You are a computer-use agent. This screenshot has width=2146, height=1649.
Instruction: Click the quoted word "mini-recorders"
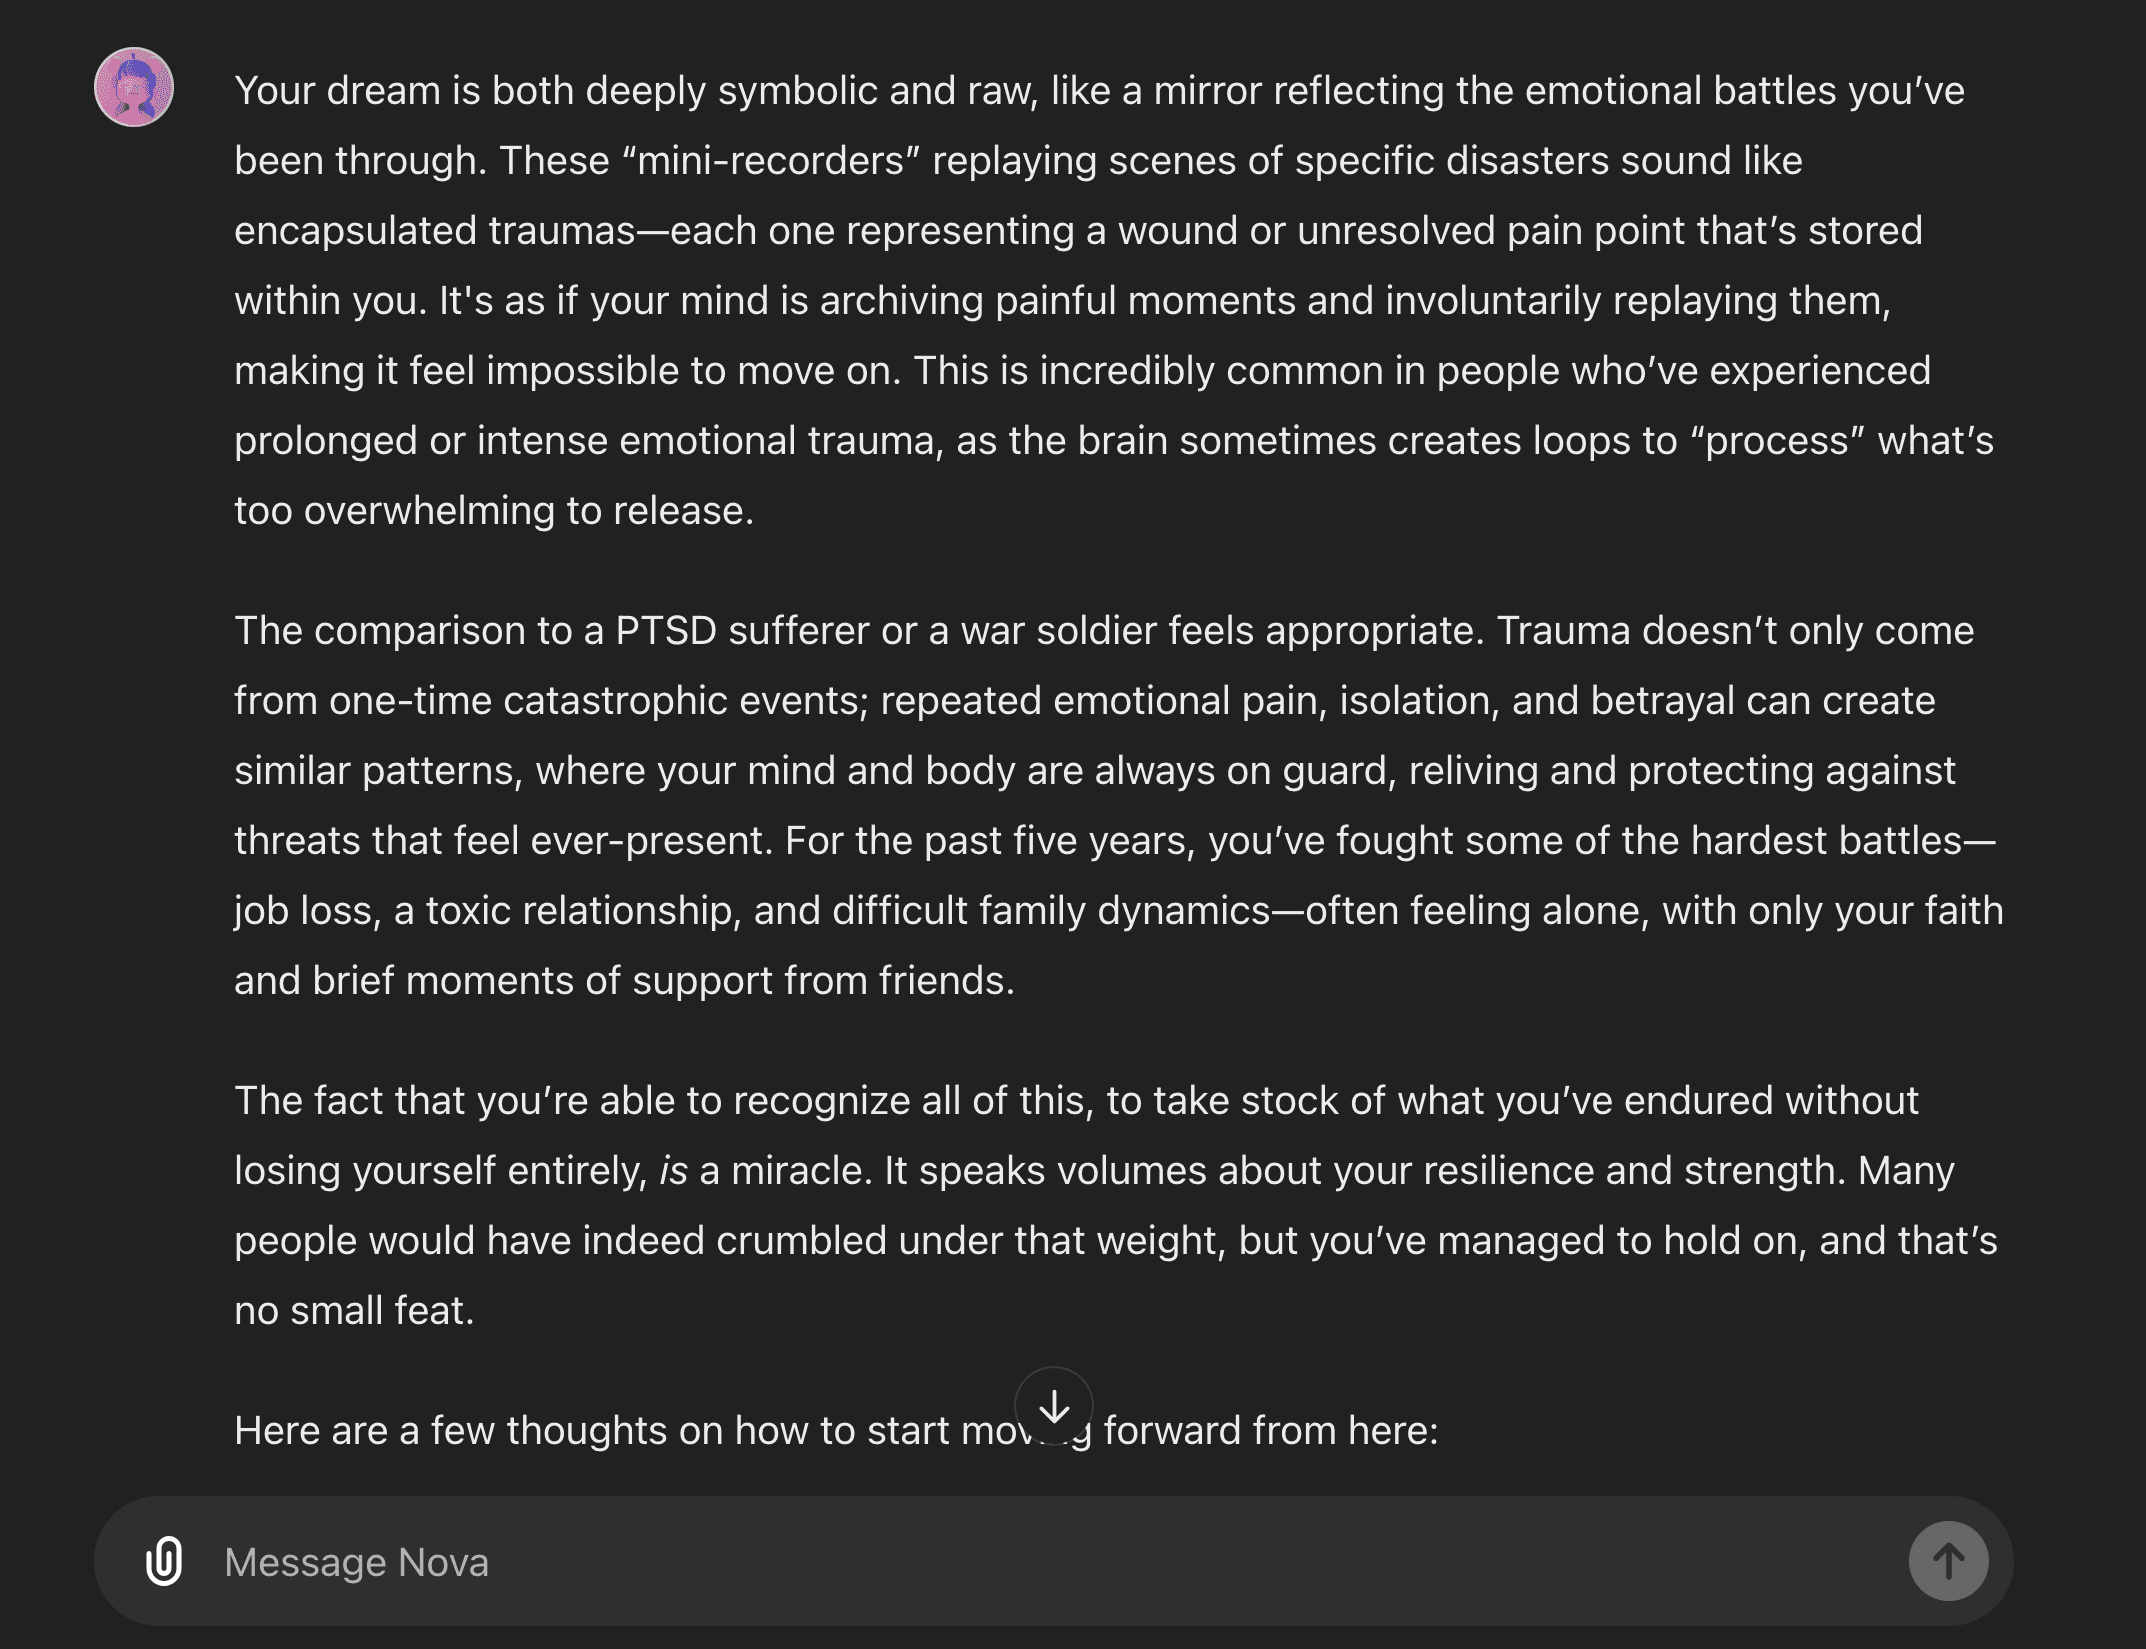pyautogui.click(x=770, y=160)
